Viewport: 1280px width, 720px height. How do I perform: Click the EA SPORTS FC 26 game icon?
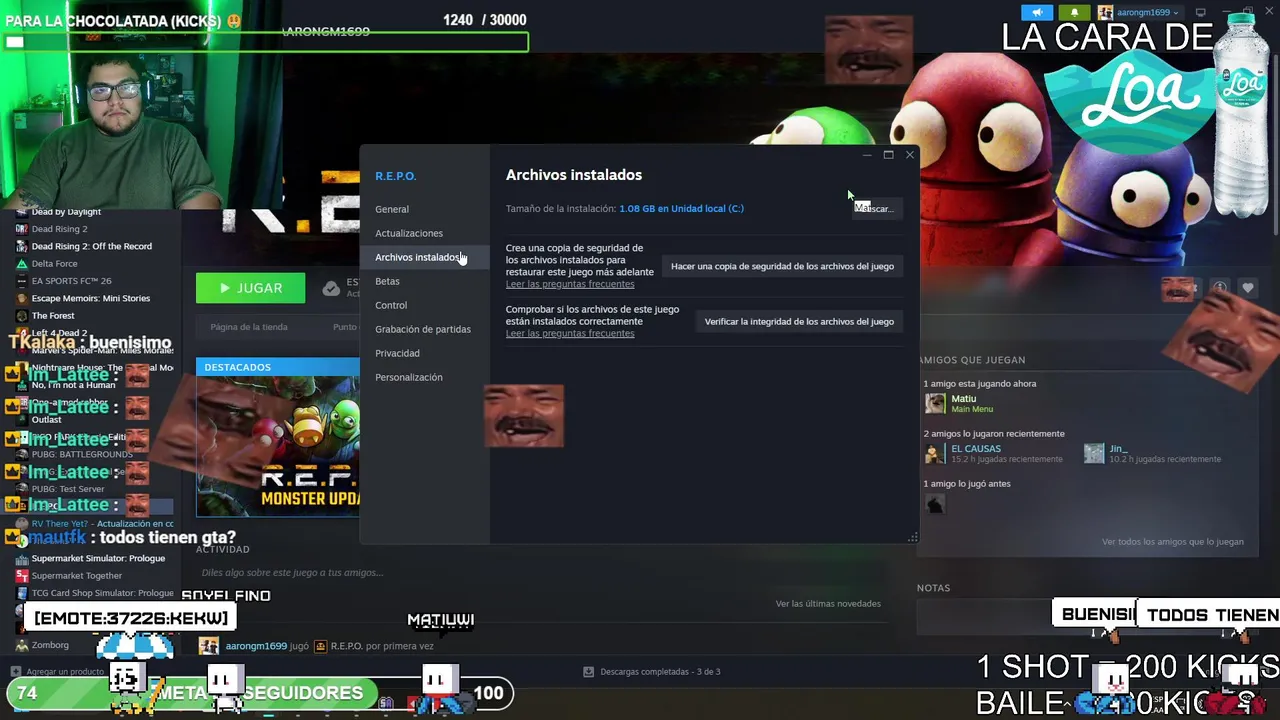pyautogui.click(x=22, y=281)
